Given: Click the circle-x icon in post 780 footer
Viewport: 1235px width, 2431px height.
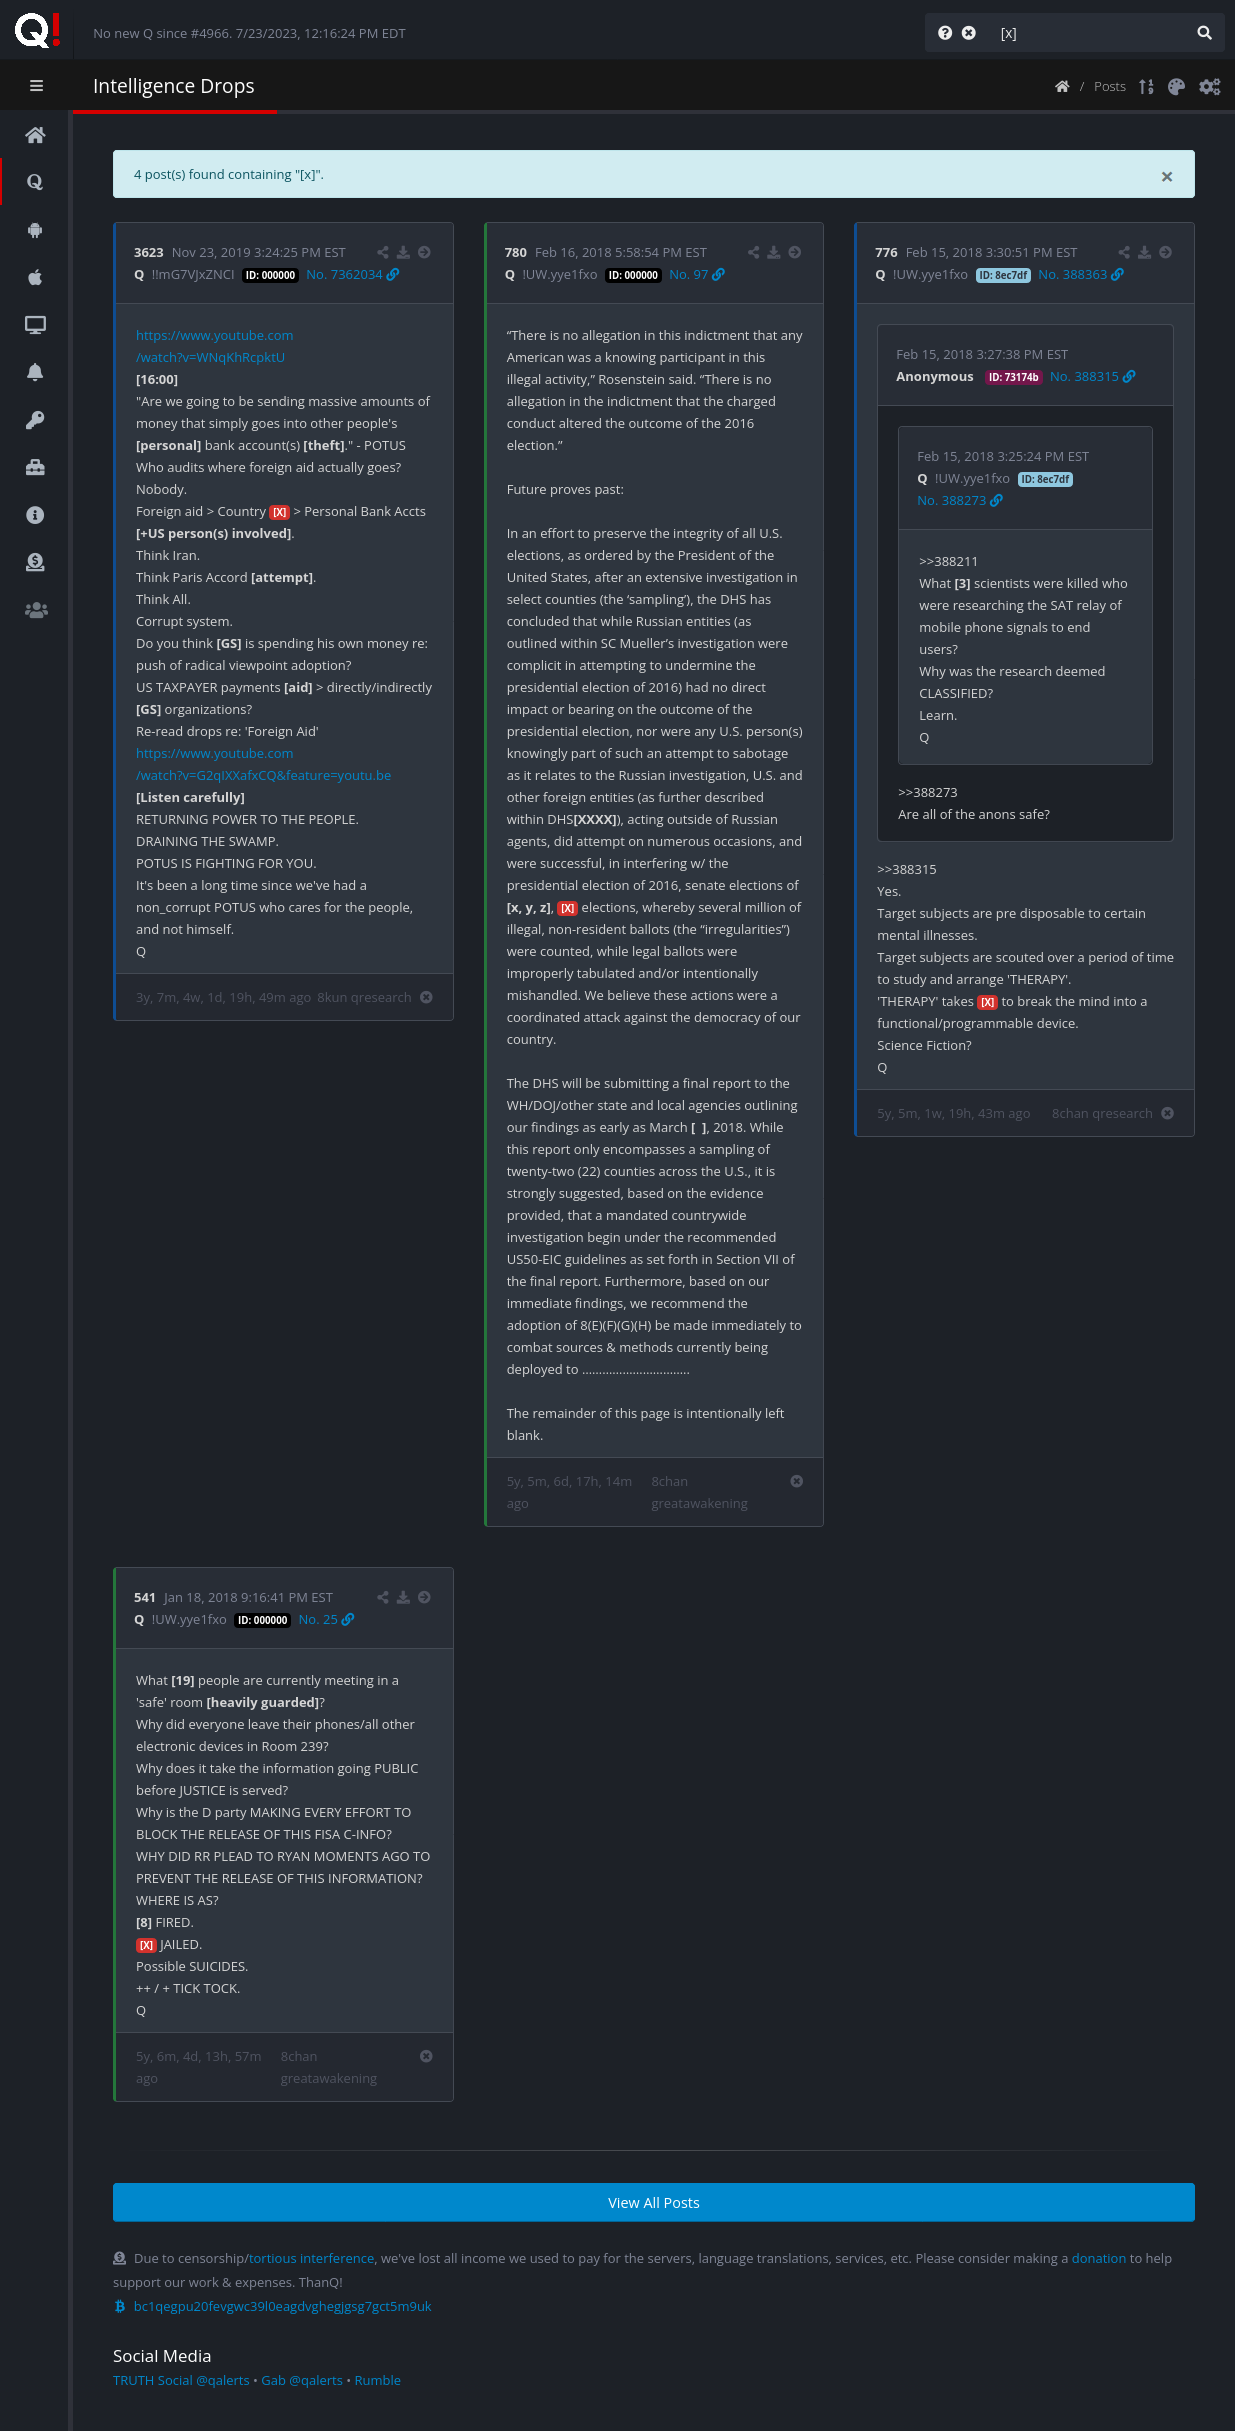Looking at the screenshot, I should pyautogui.click(x=797, y=1482).
